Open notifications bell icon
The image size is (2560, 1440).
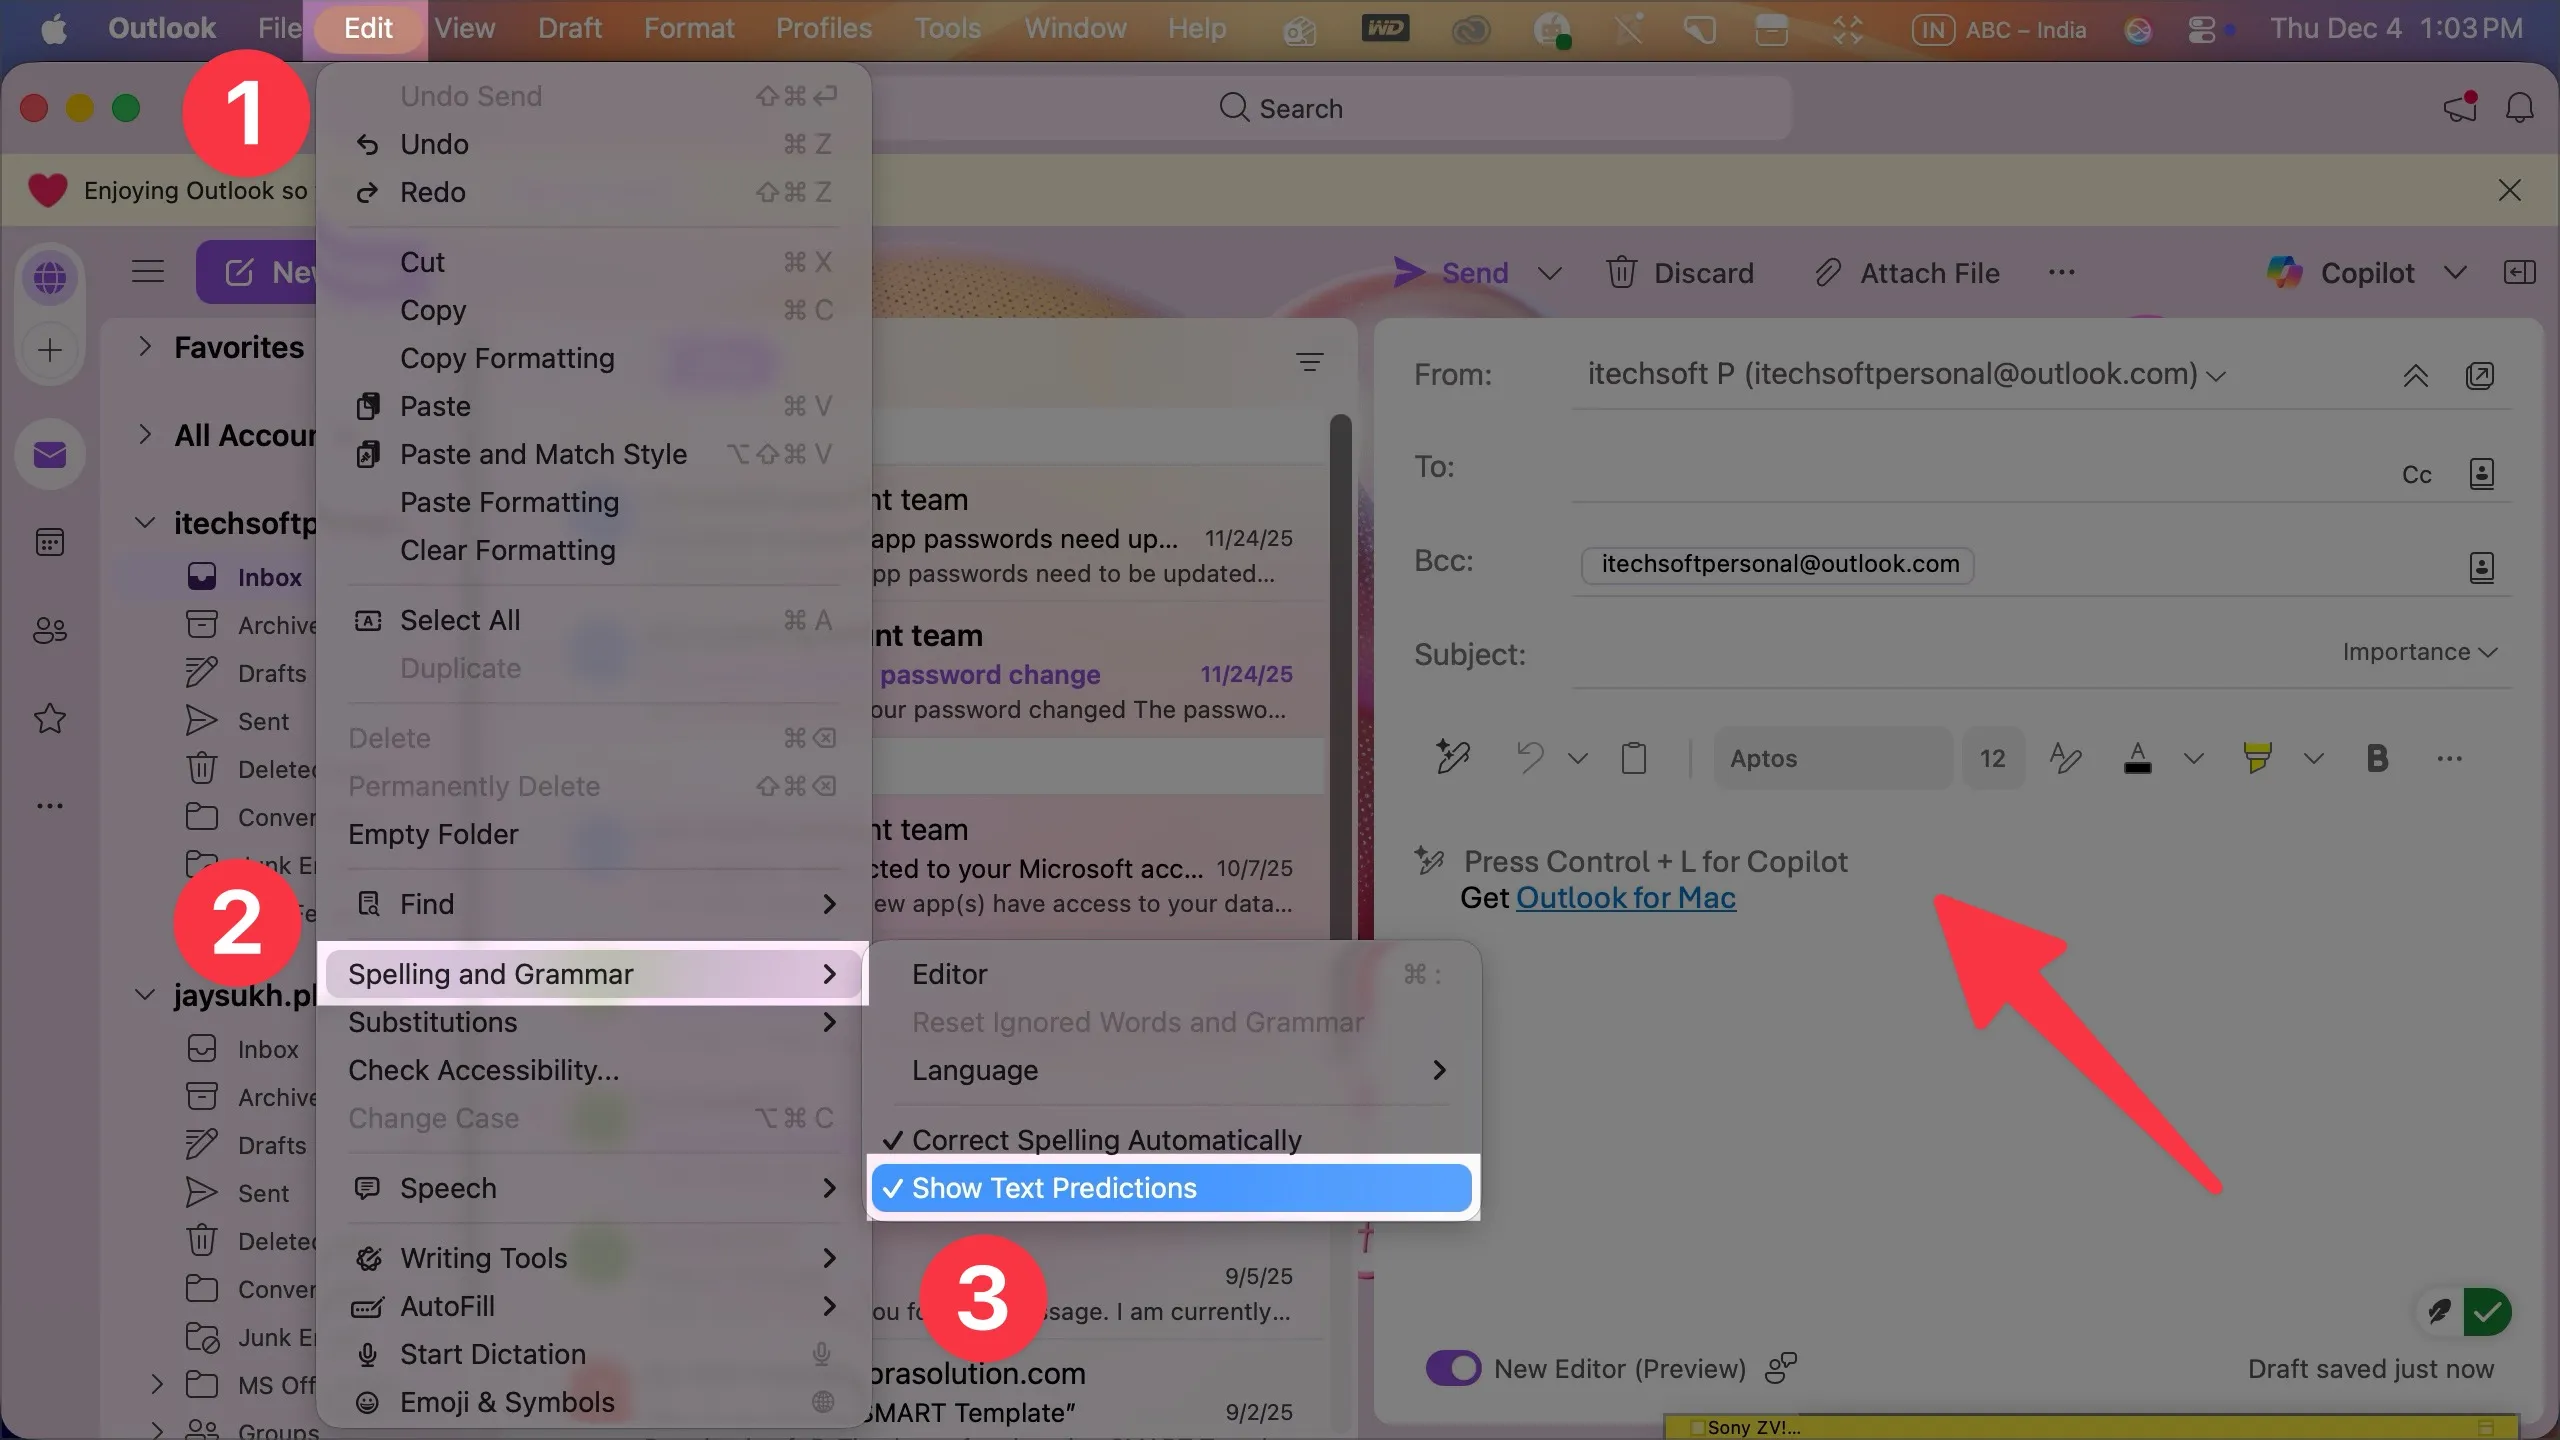[2519, 108]
